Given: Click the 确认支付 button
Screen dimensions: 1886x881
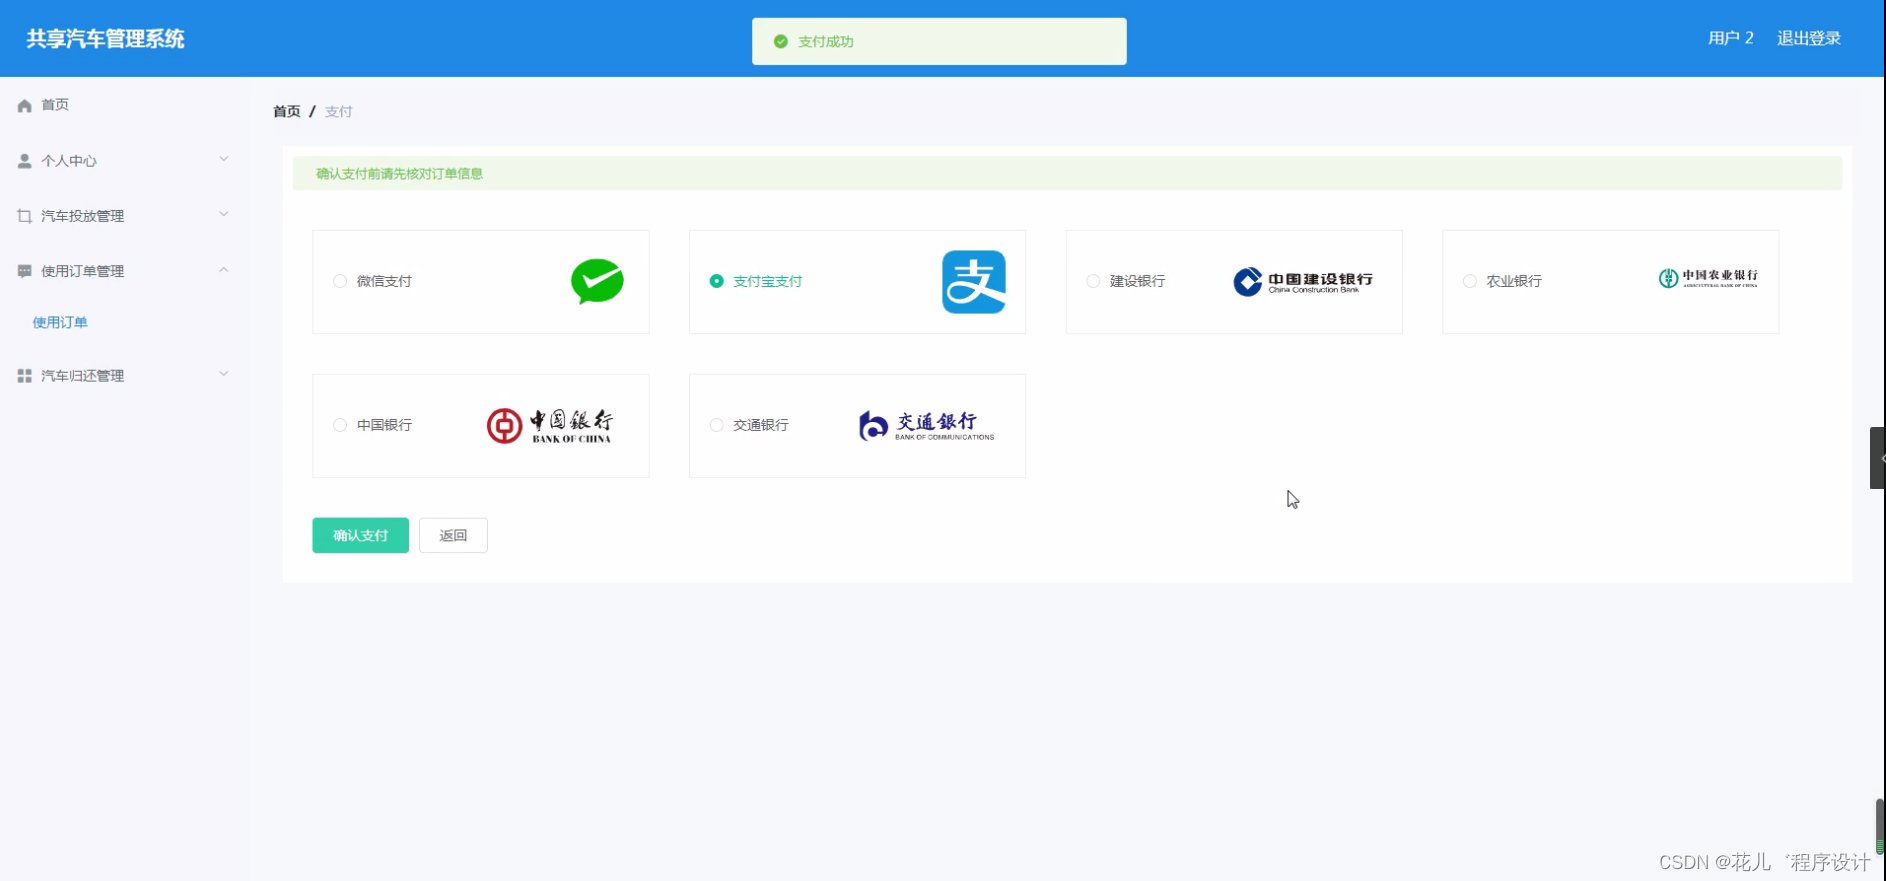Looking at the screenshot, I should [360, 536].
